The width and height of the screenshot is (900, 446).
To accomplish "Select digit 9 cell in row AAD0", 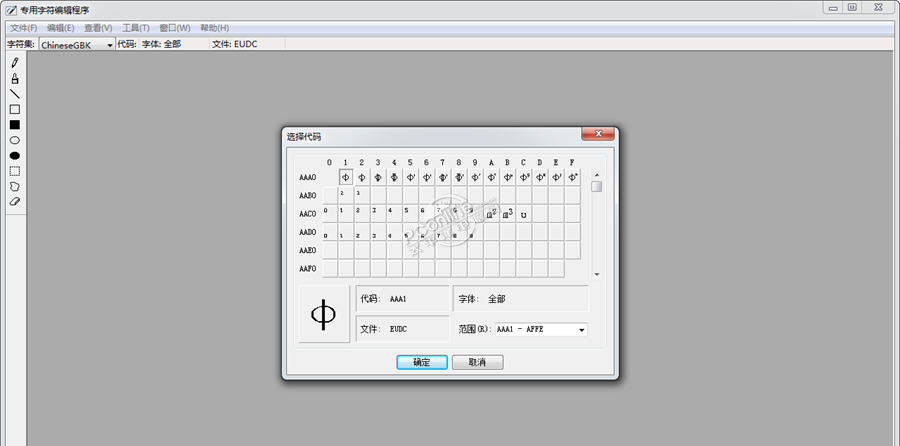I will click(475, 232).
